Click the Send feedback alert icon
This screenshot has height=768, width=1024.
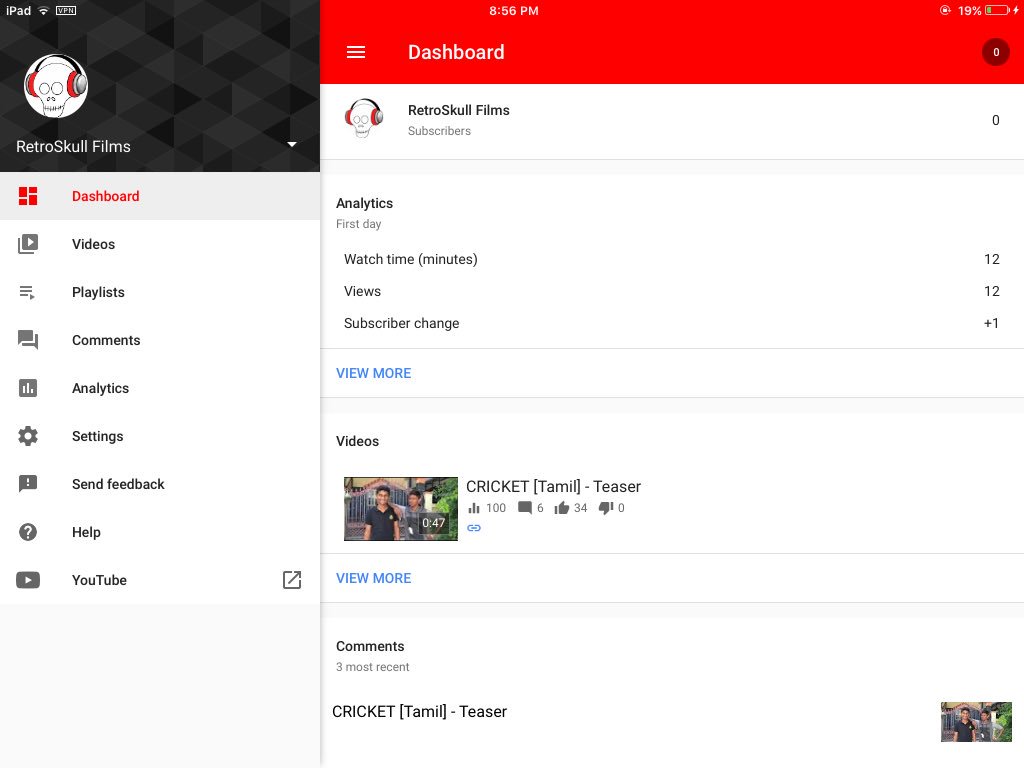[x=28, y=484]
